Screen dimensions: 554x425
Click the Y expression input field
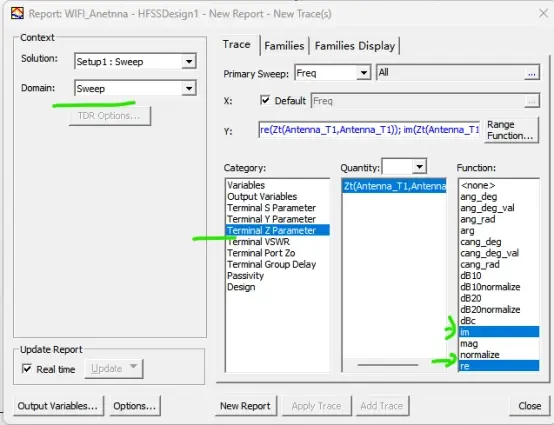tap(369, 130)
